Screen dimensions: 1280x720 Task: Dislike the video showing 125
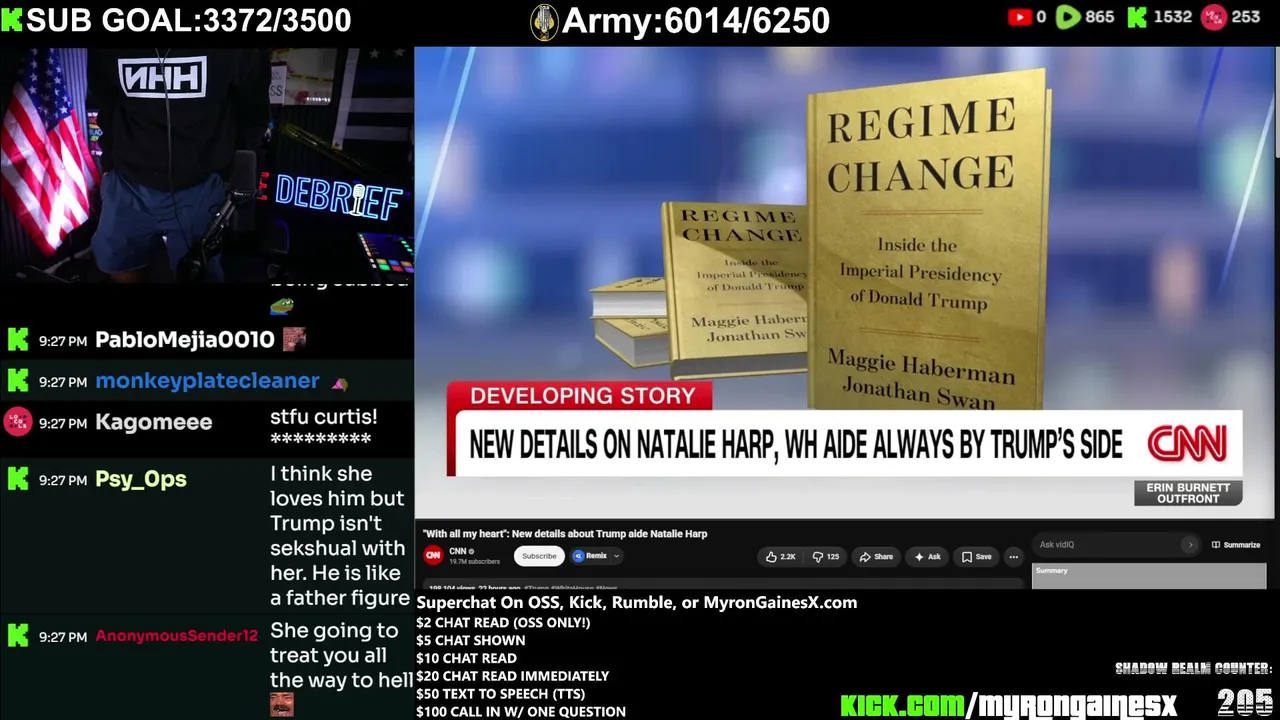pyautogui.click(x=826, y=557)
